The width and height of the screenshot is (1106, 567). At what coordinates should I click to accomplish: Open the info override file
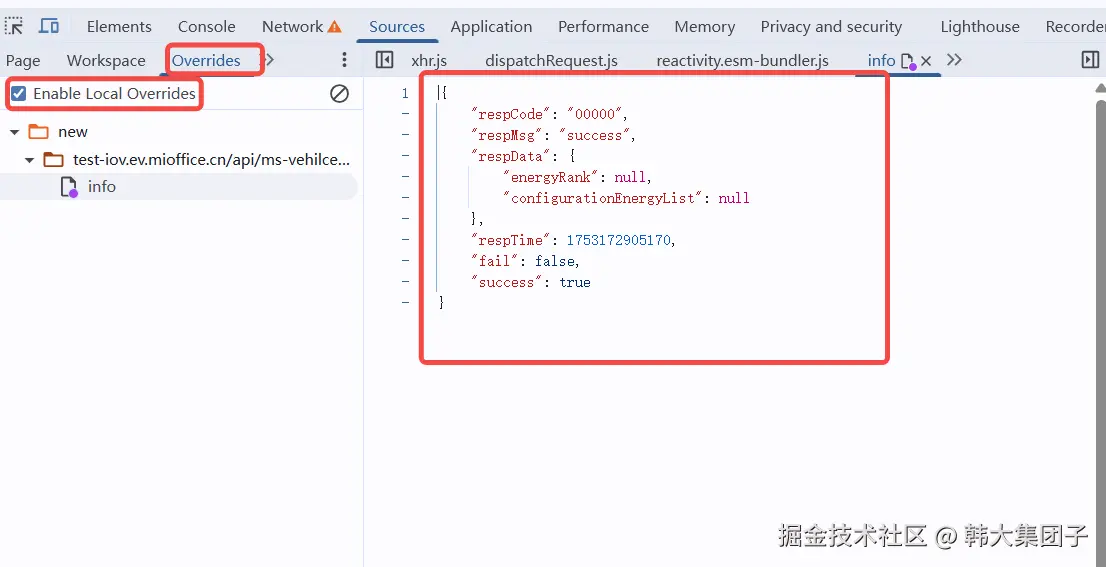[x=102, y=186]
